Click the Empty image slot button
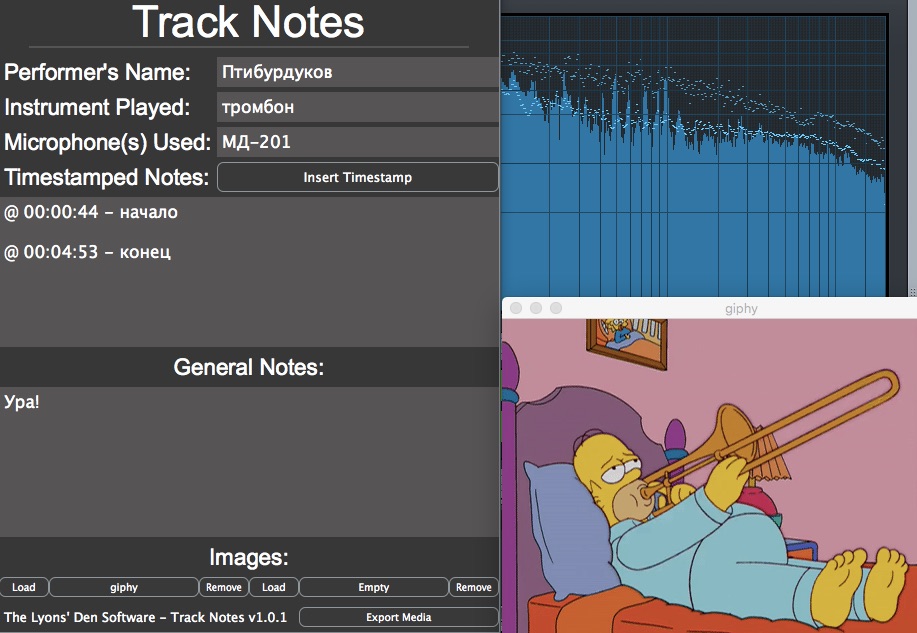This screenshot has height=633, width=917. (x=374, y=587)
